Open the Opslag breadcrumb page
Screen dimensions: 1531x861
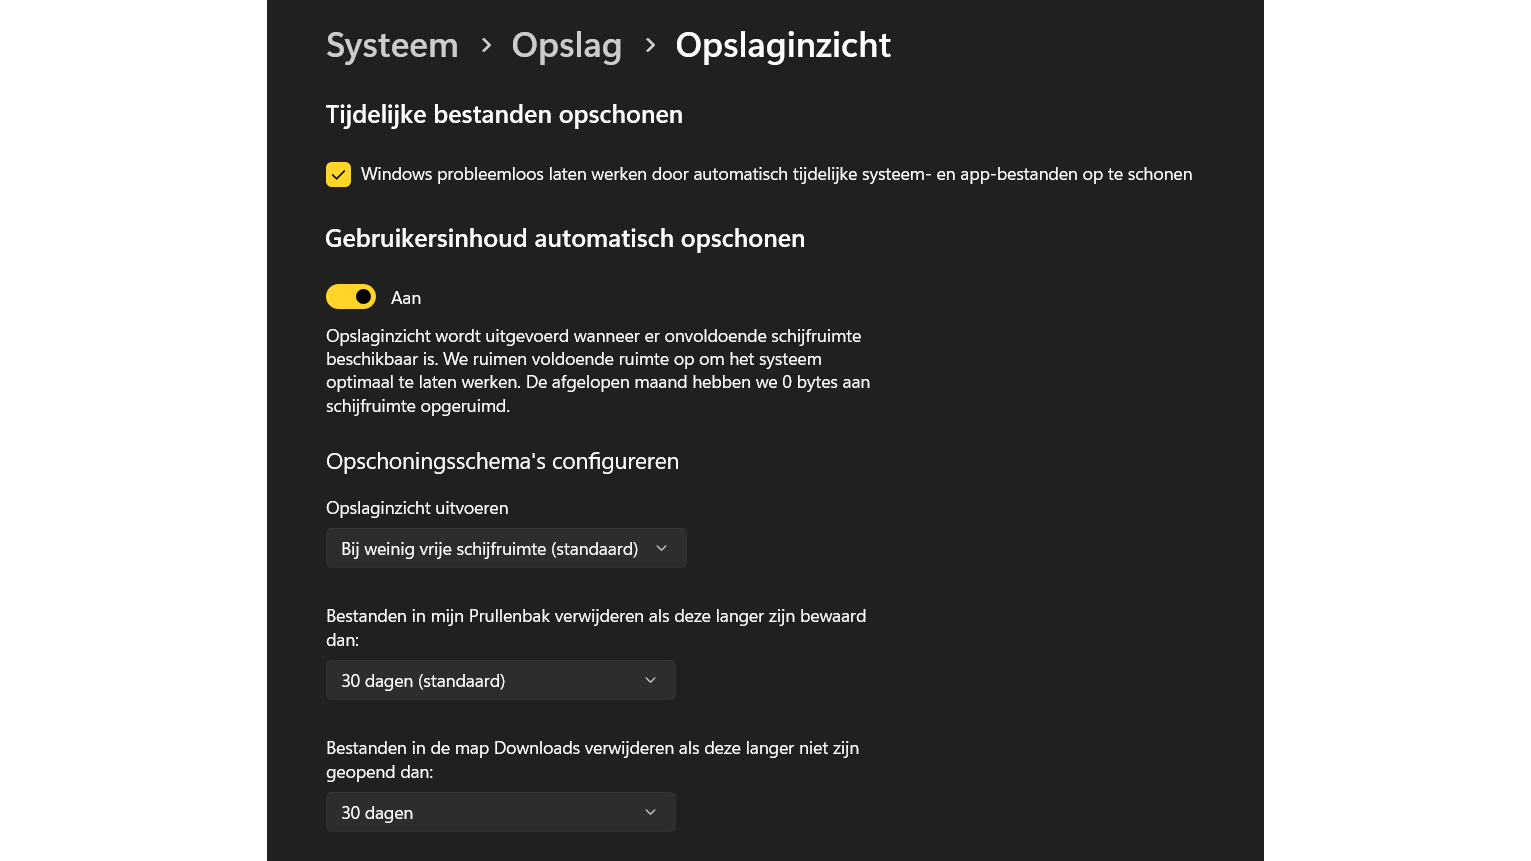(x=566, y=46)
